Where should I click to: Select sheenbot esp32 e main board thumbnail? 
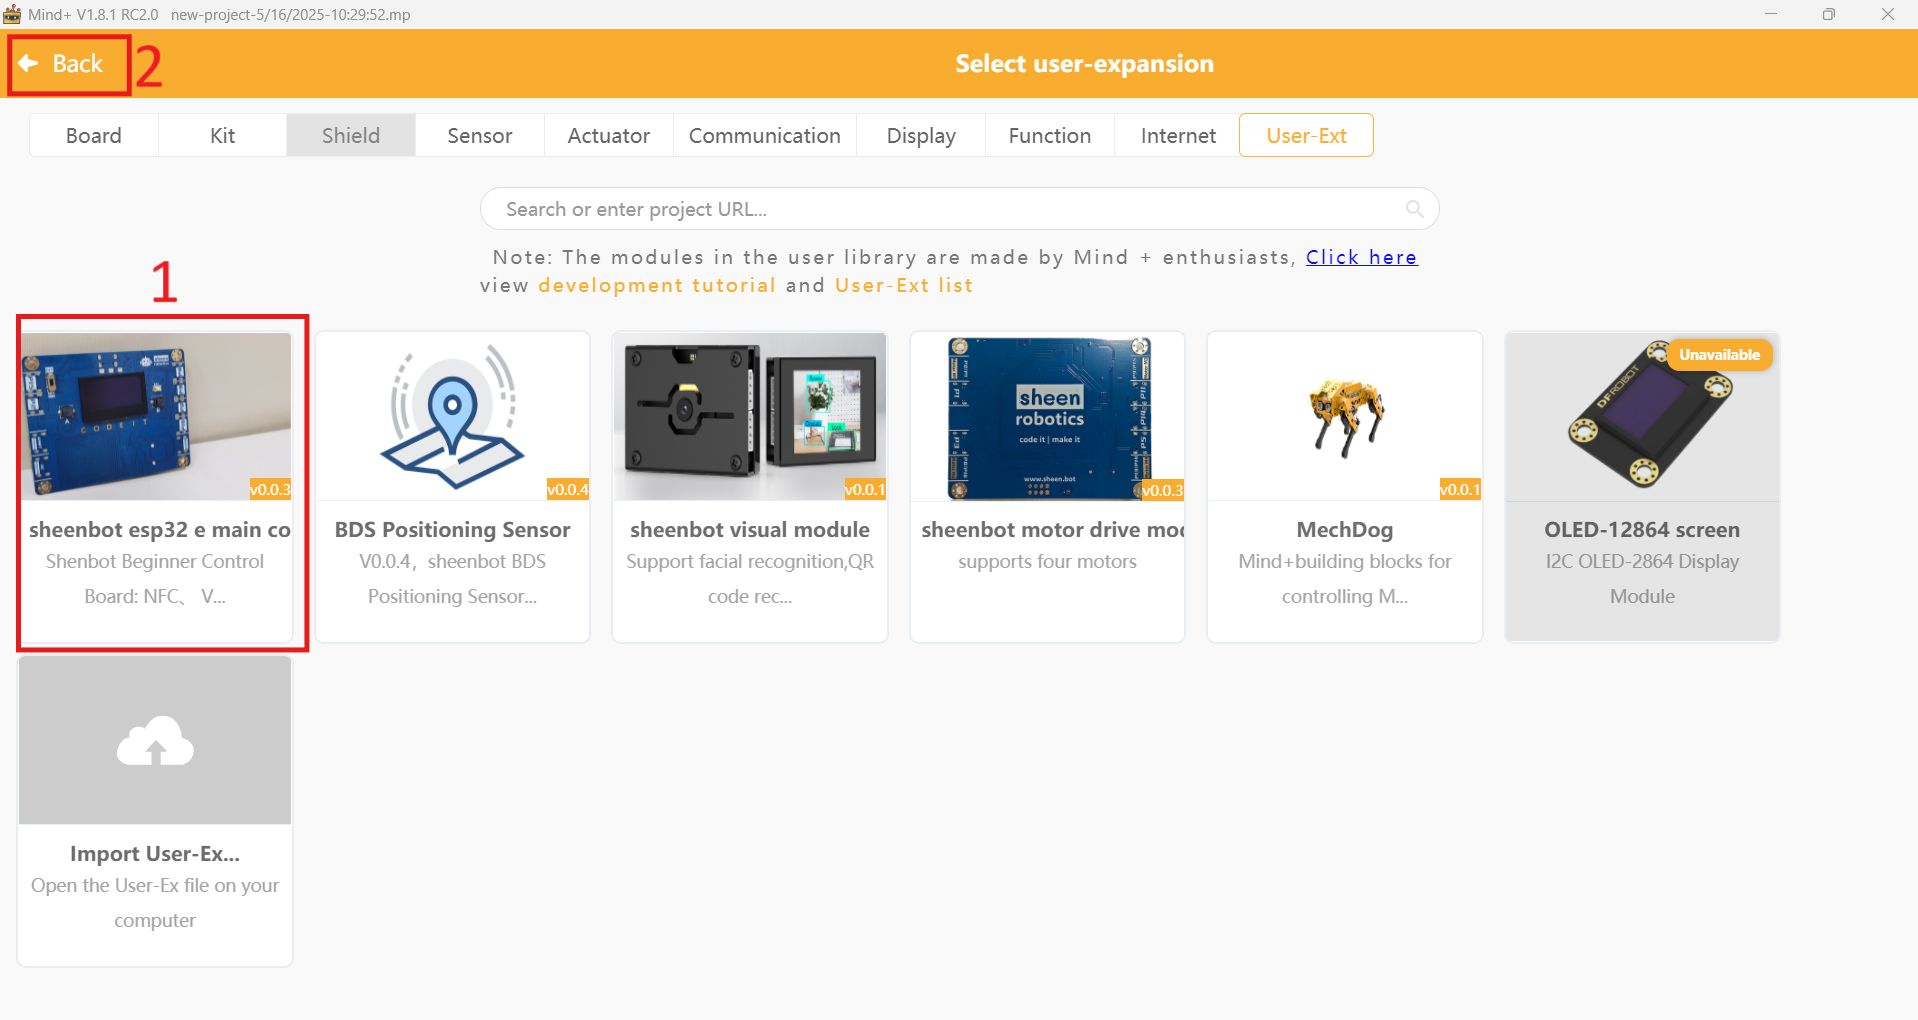(156, 416)
